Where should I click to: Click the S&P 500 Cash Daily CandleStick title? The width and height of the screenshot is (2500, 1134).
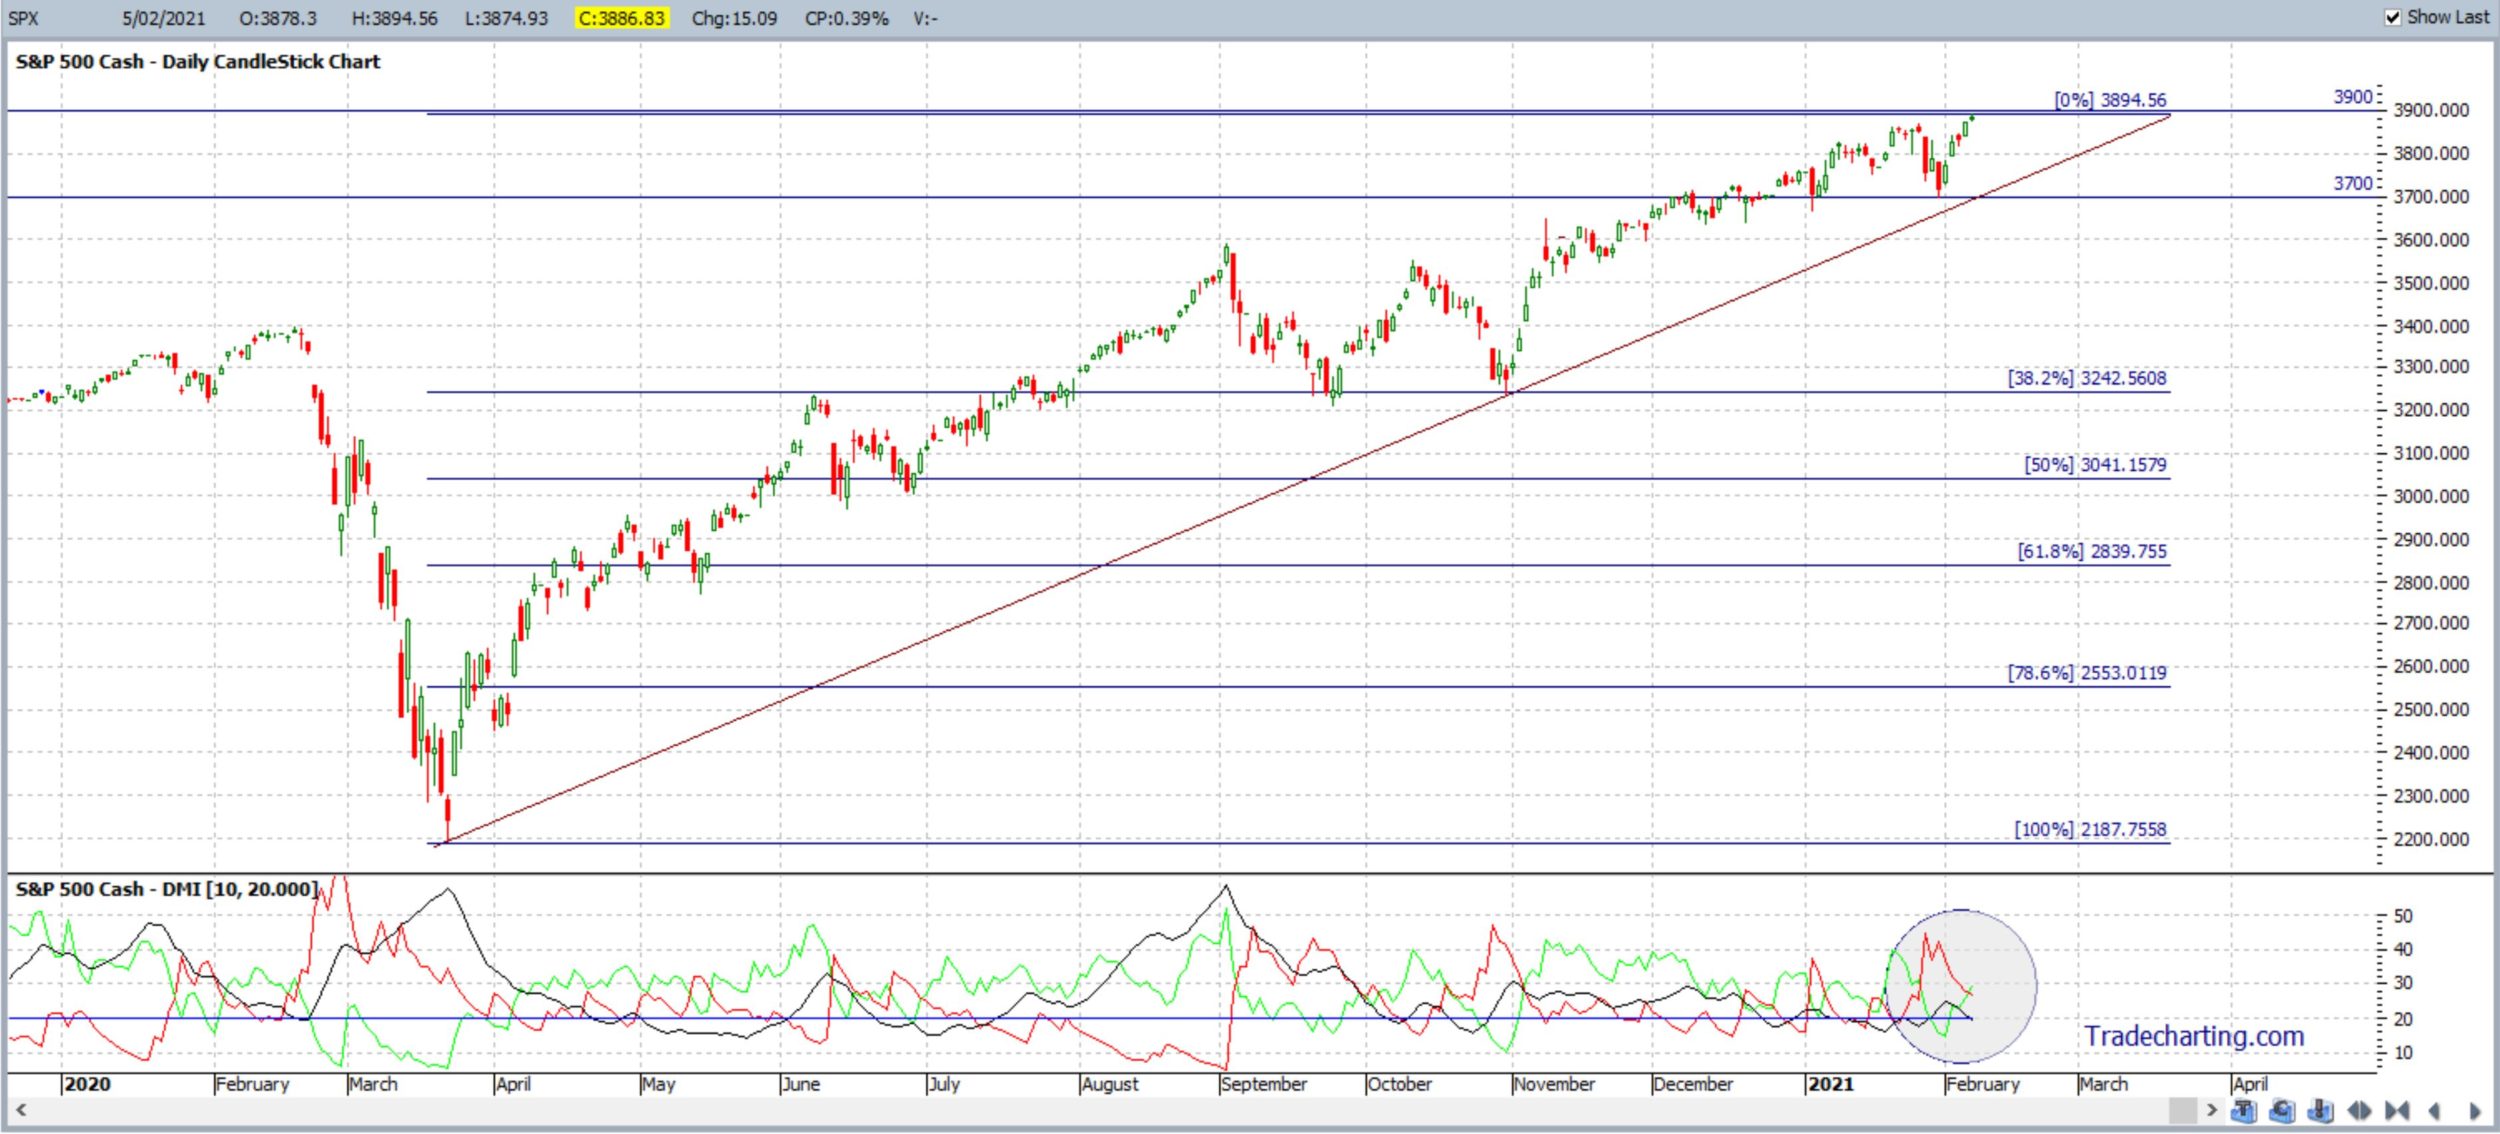[198, 62]
